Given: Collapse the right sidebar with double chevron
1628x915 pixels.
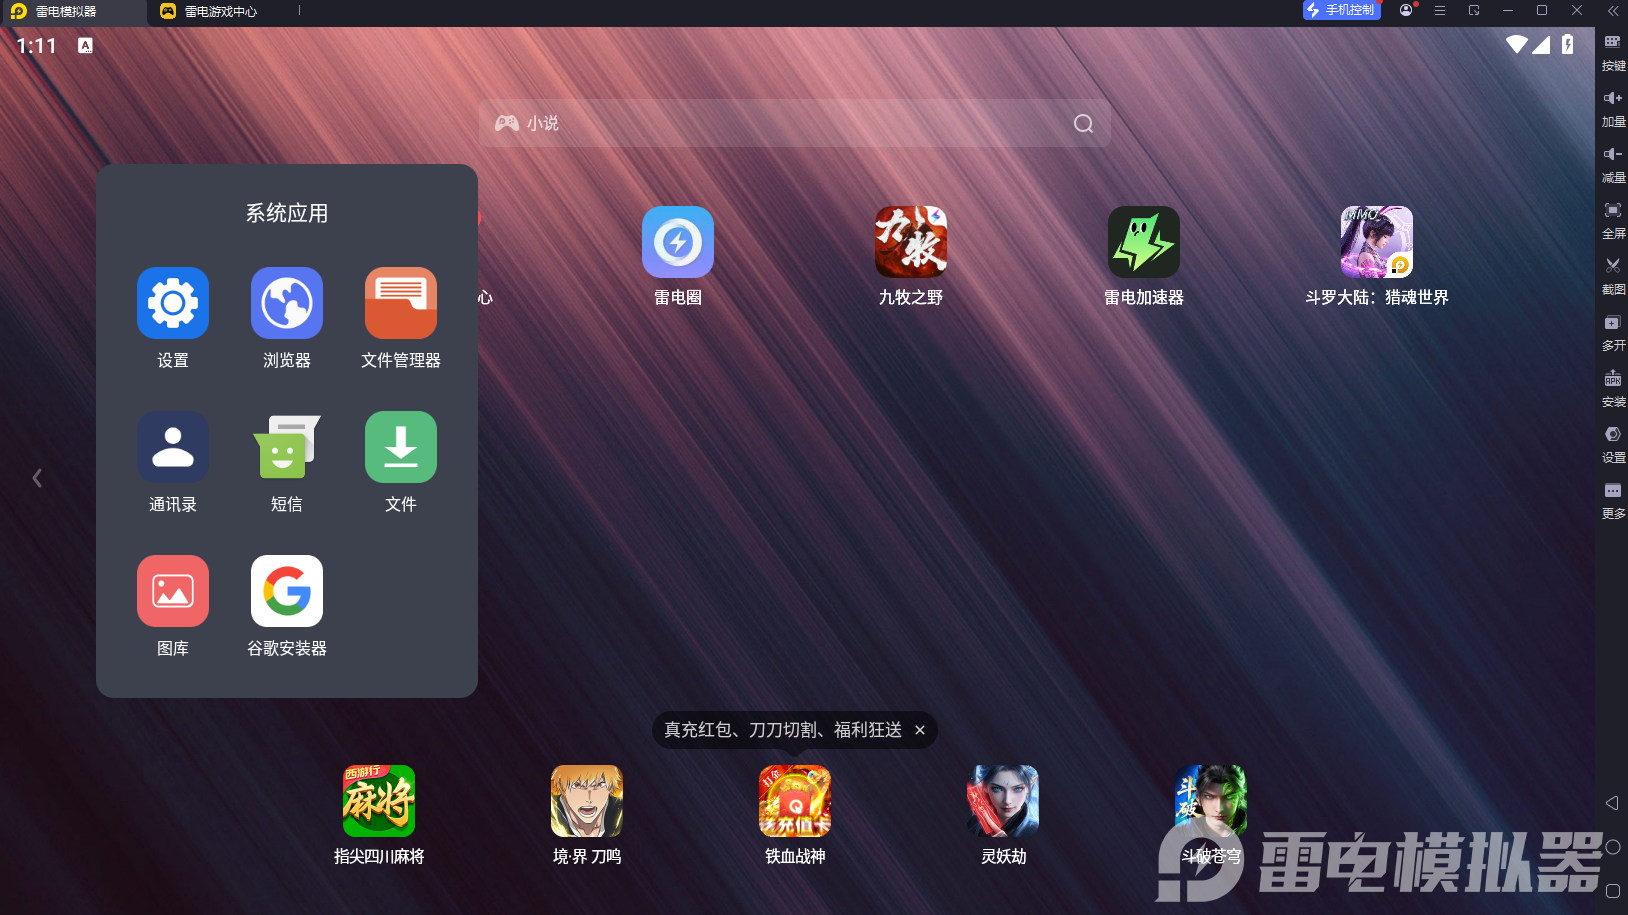Looking at the screenshot, I should [1613, 10].
